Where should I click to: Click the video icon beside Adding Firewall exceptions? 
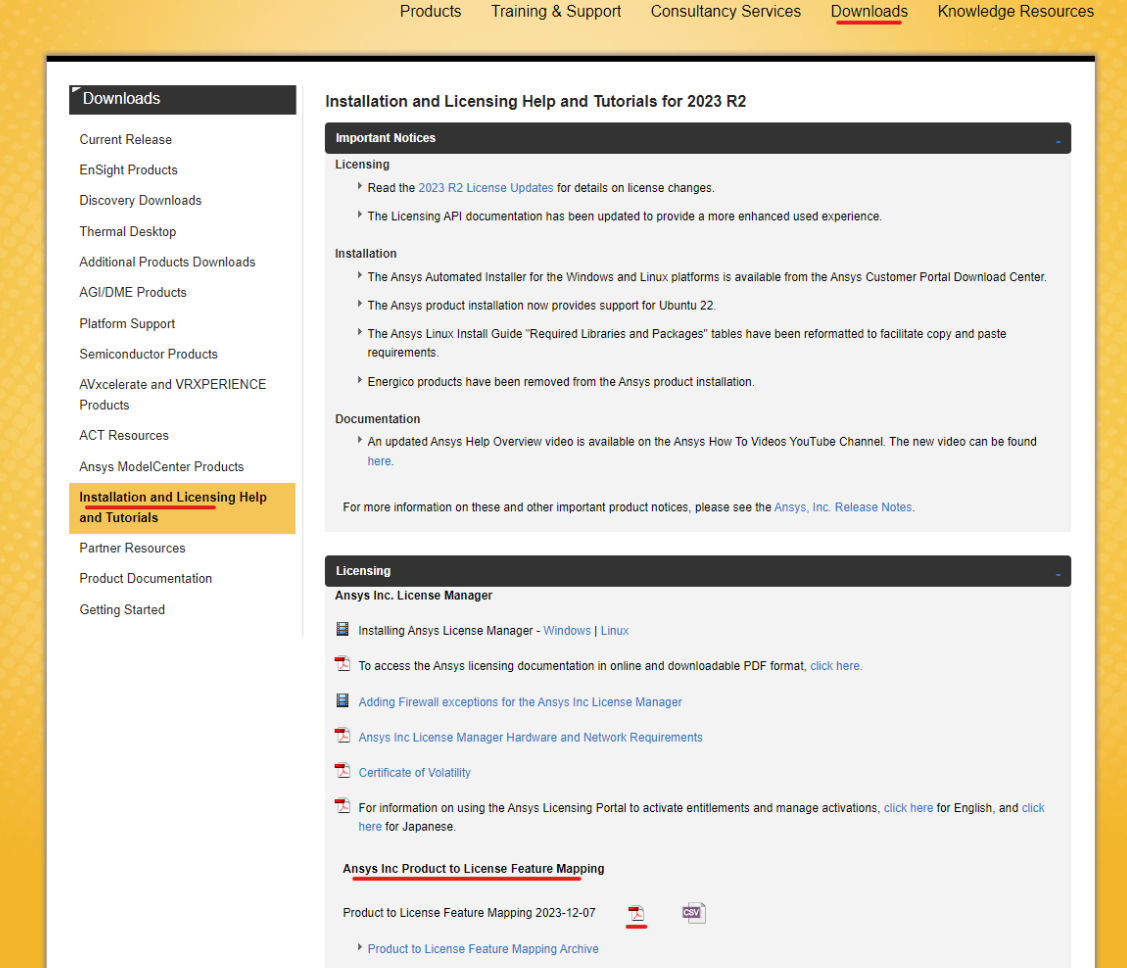click(343, 701)
